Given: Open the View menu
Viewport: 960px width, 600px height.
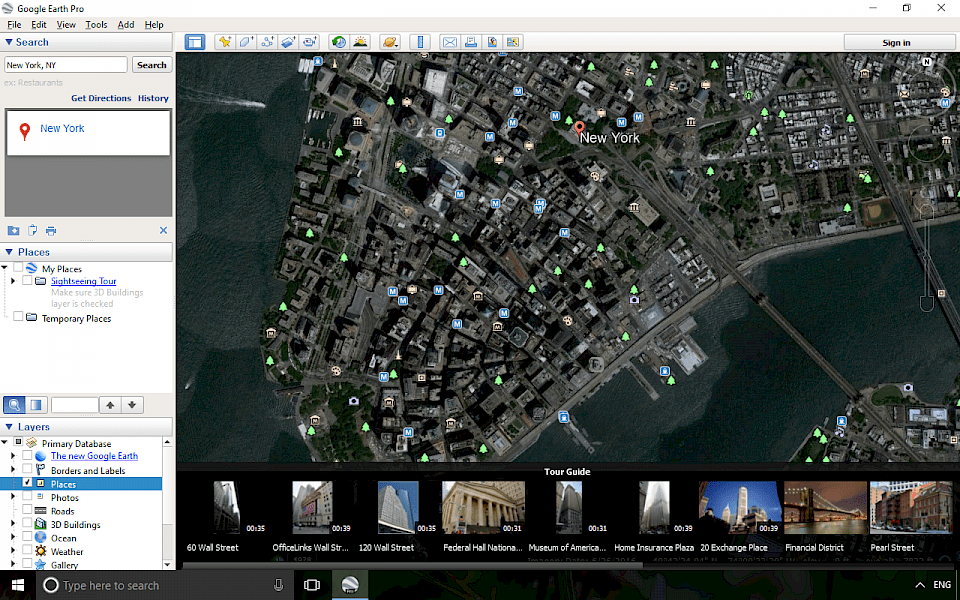Looking at the screenshot, I should click(x=66, y=24).
